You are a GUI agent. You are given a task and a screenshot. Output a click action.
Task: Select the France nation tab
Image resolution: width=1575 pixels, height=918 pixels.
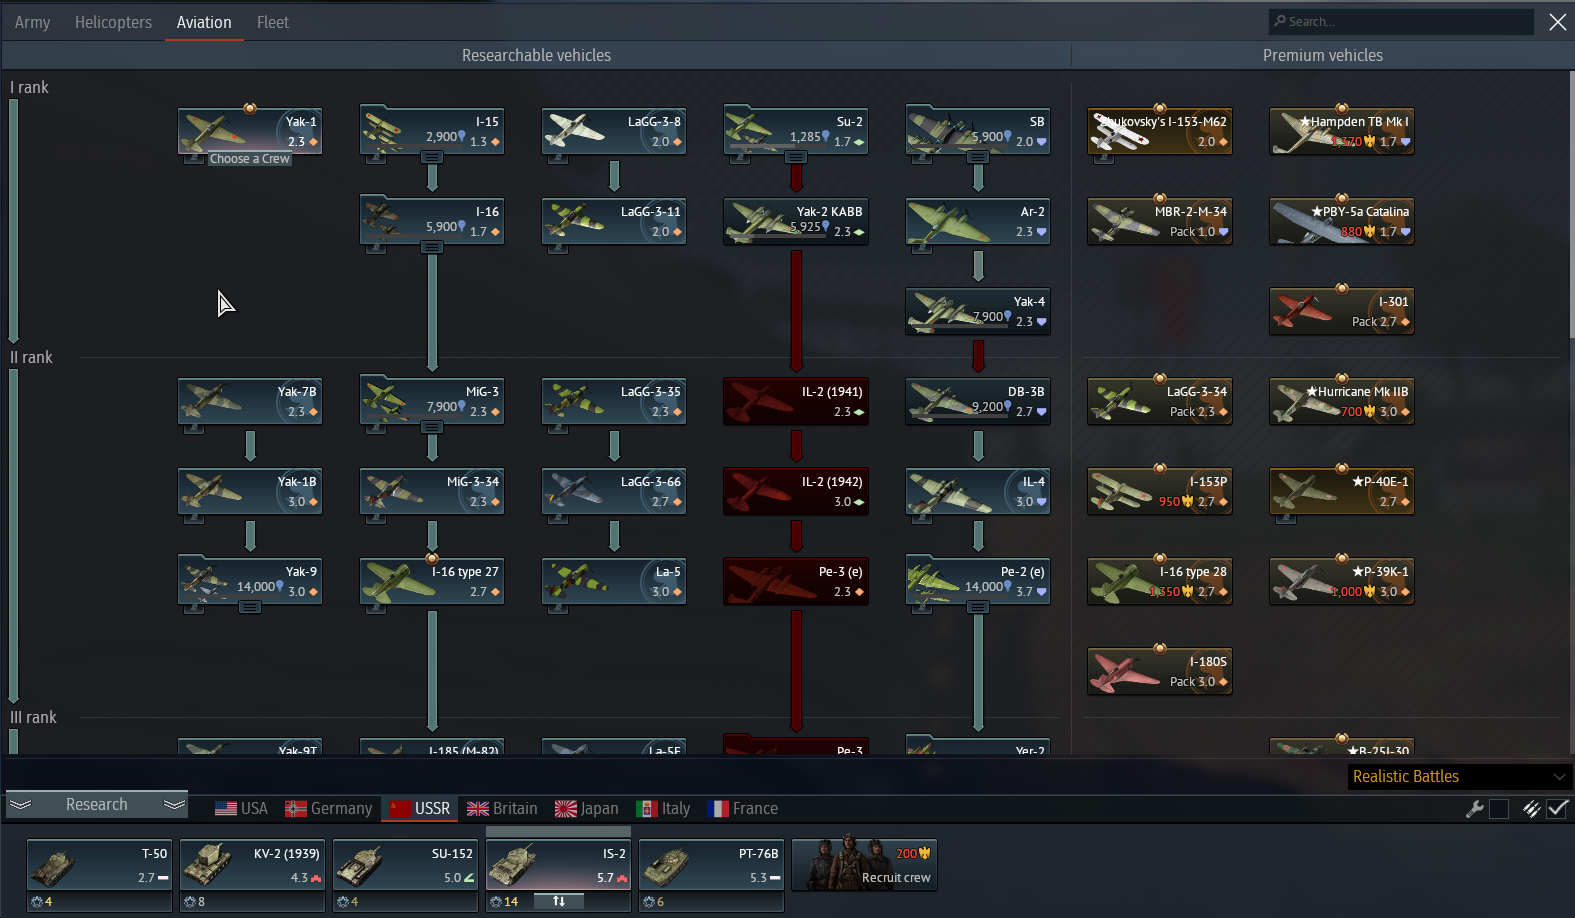click(x=743, y=809)
